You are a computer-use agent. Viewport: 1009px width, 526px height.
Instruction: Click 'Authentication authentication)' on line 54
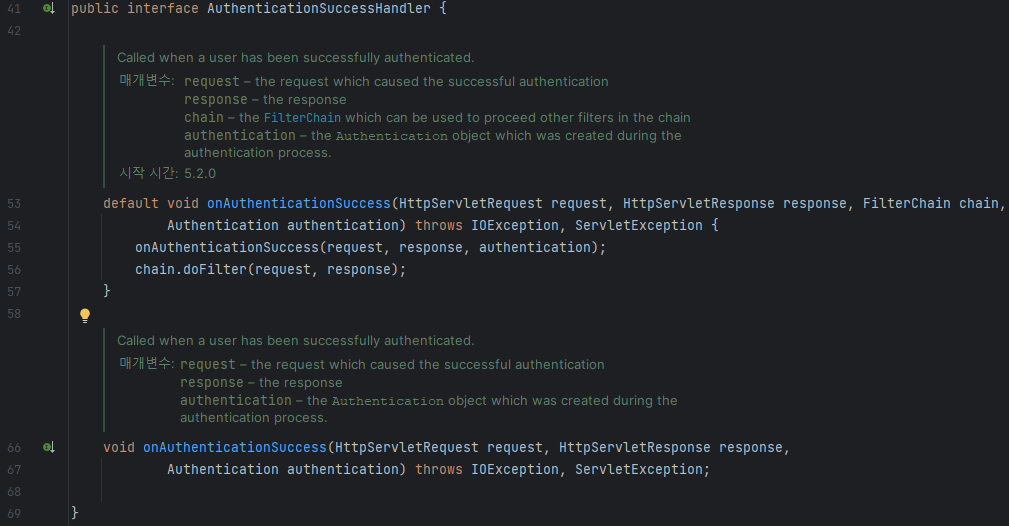click(x=286, y=225)
